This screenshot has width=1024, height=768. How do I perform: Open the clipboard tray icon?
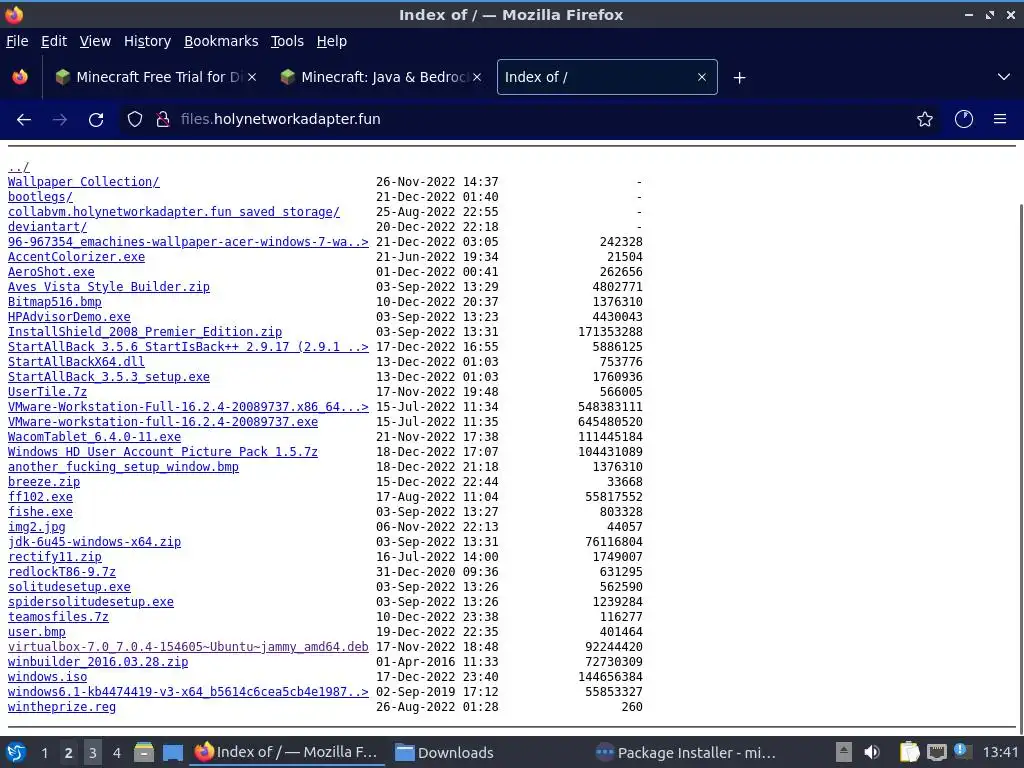pyautogui.click(x=909, y=752)
